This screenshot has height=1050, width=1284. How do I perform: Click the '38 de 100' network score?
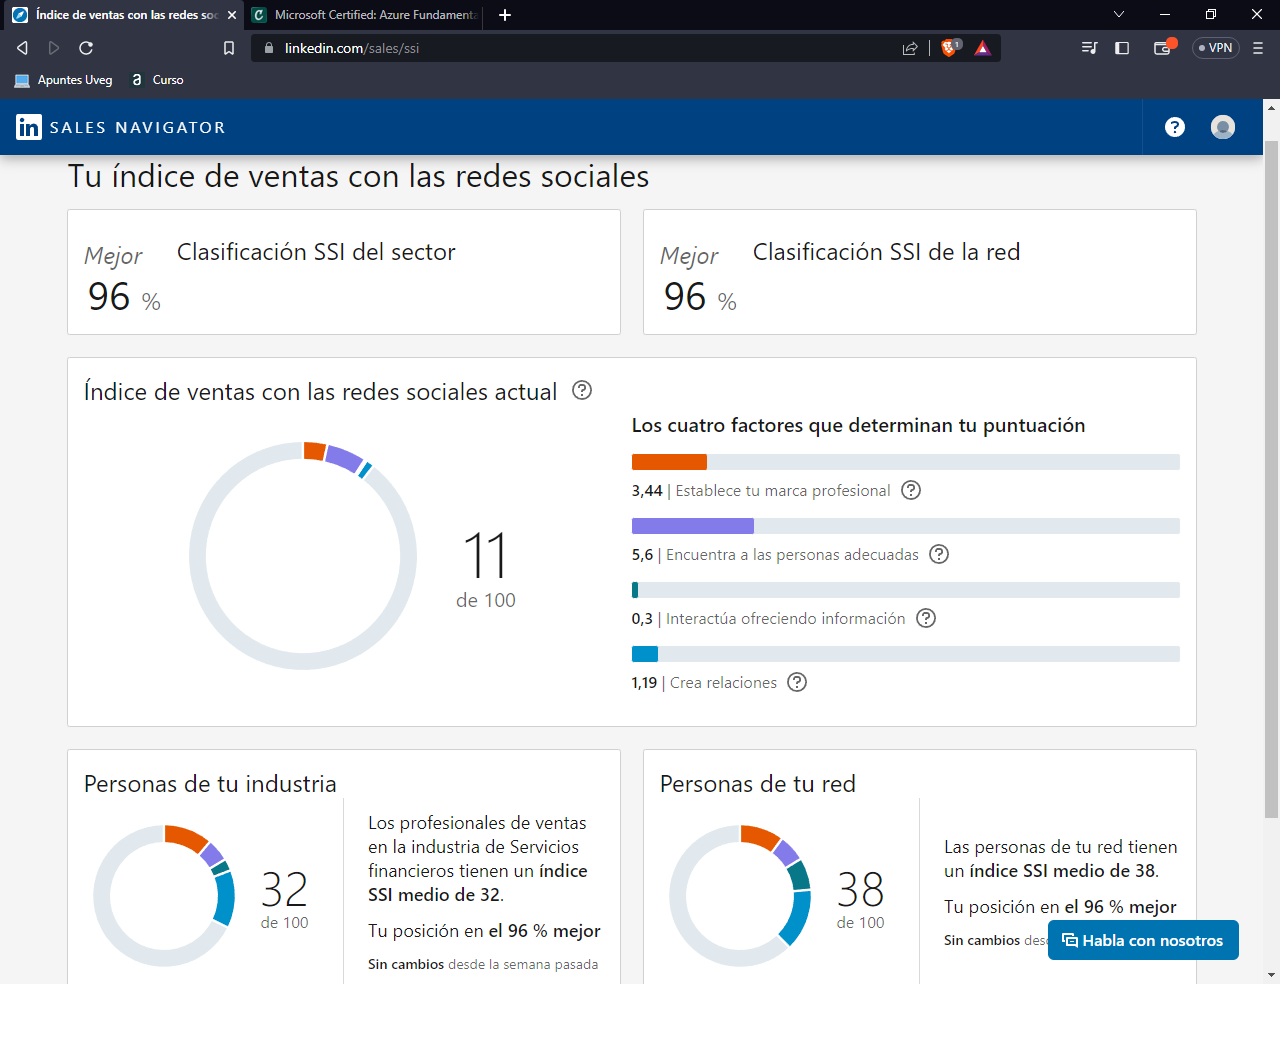click(860, 899)
